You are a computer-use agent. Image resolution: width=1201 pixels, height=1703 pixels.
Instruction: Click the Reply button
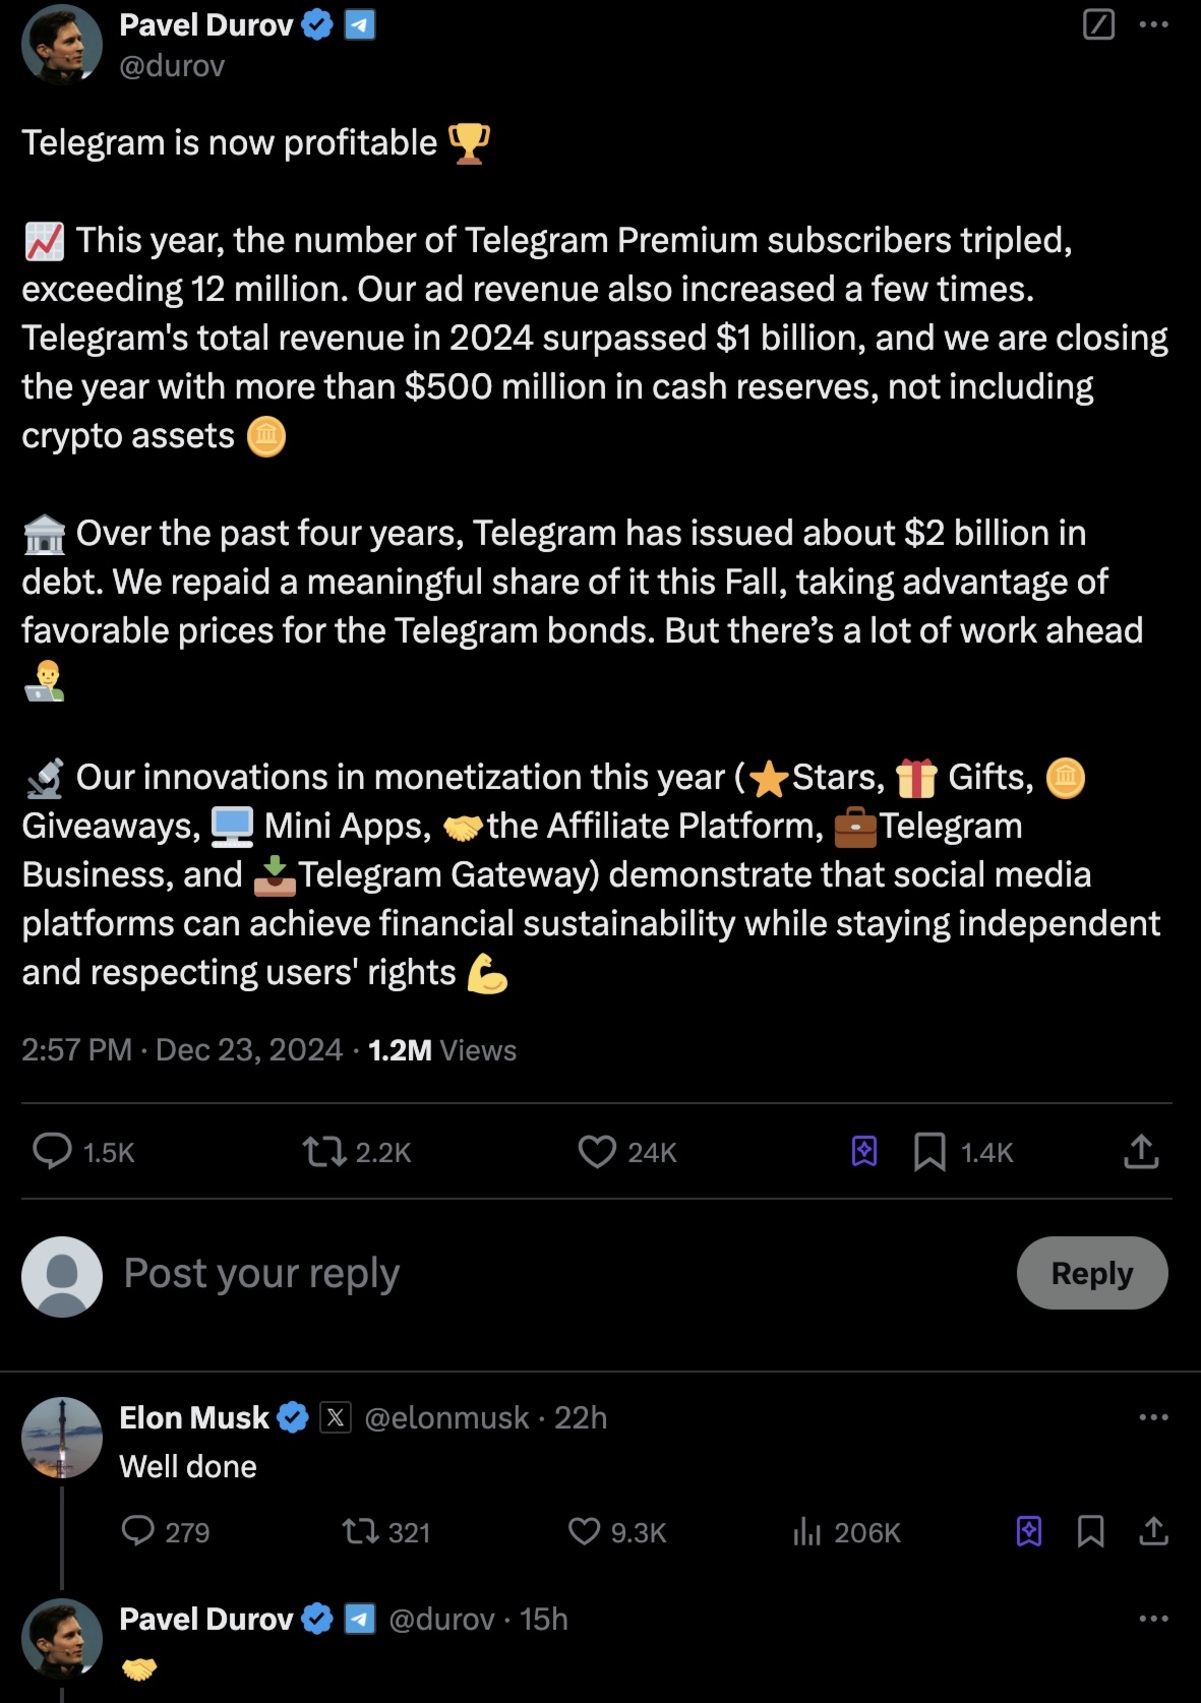point(1092,1273)
